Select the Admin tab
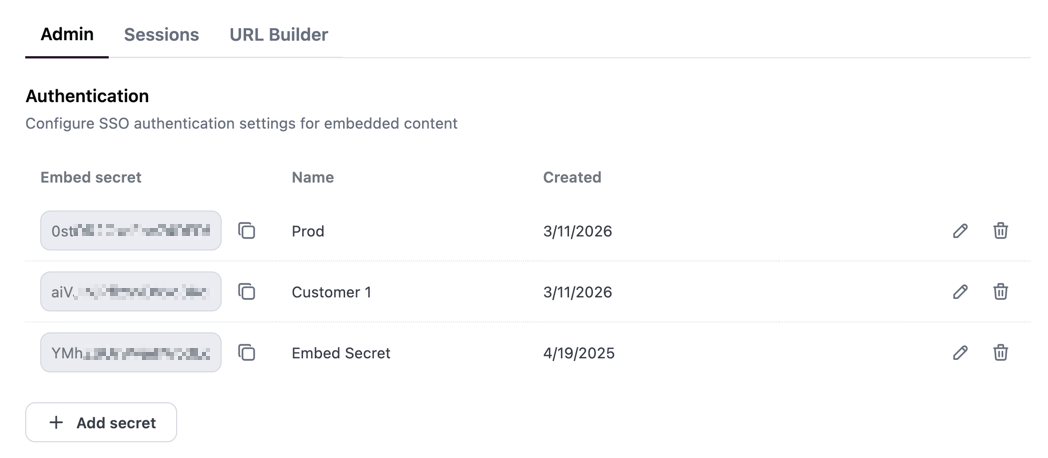This screenshot has height=458, width=1048. 67,34
